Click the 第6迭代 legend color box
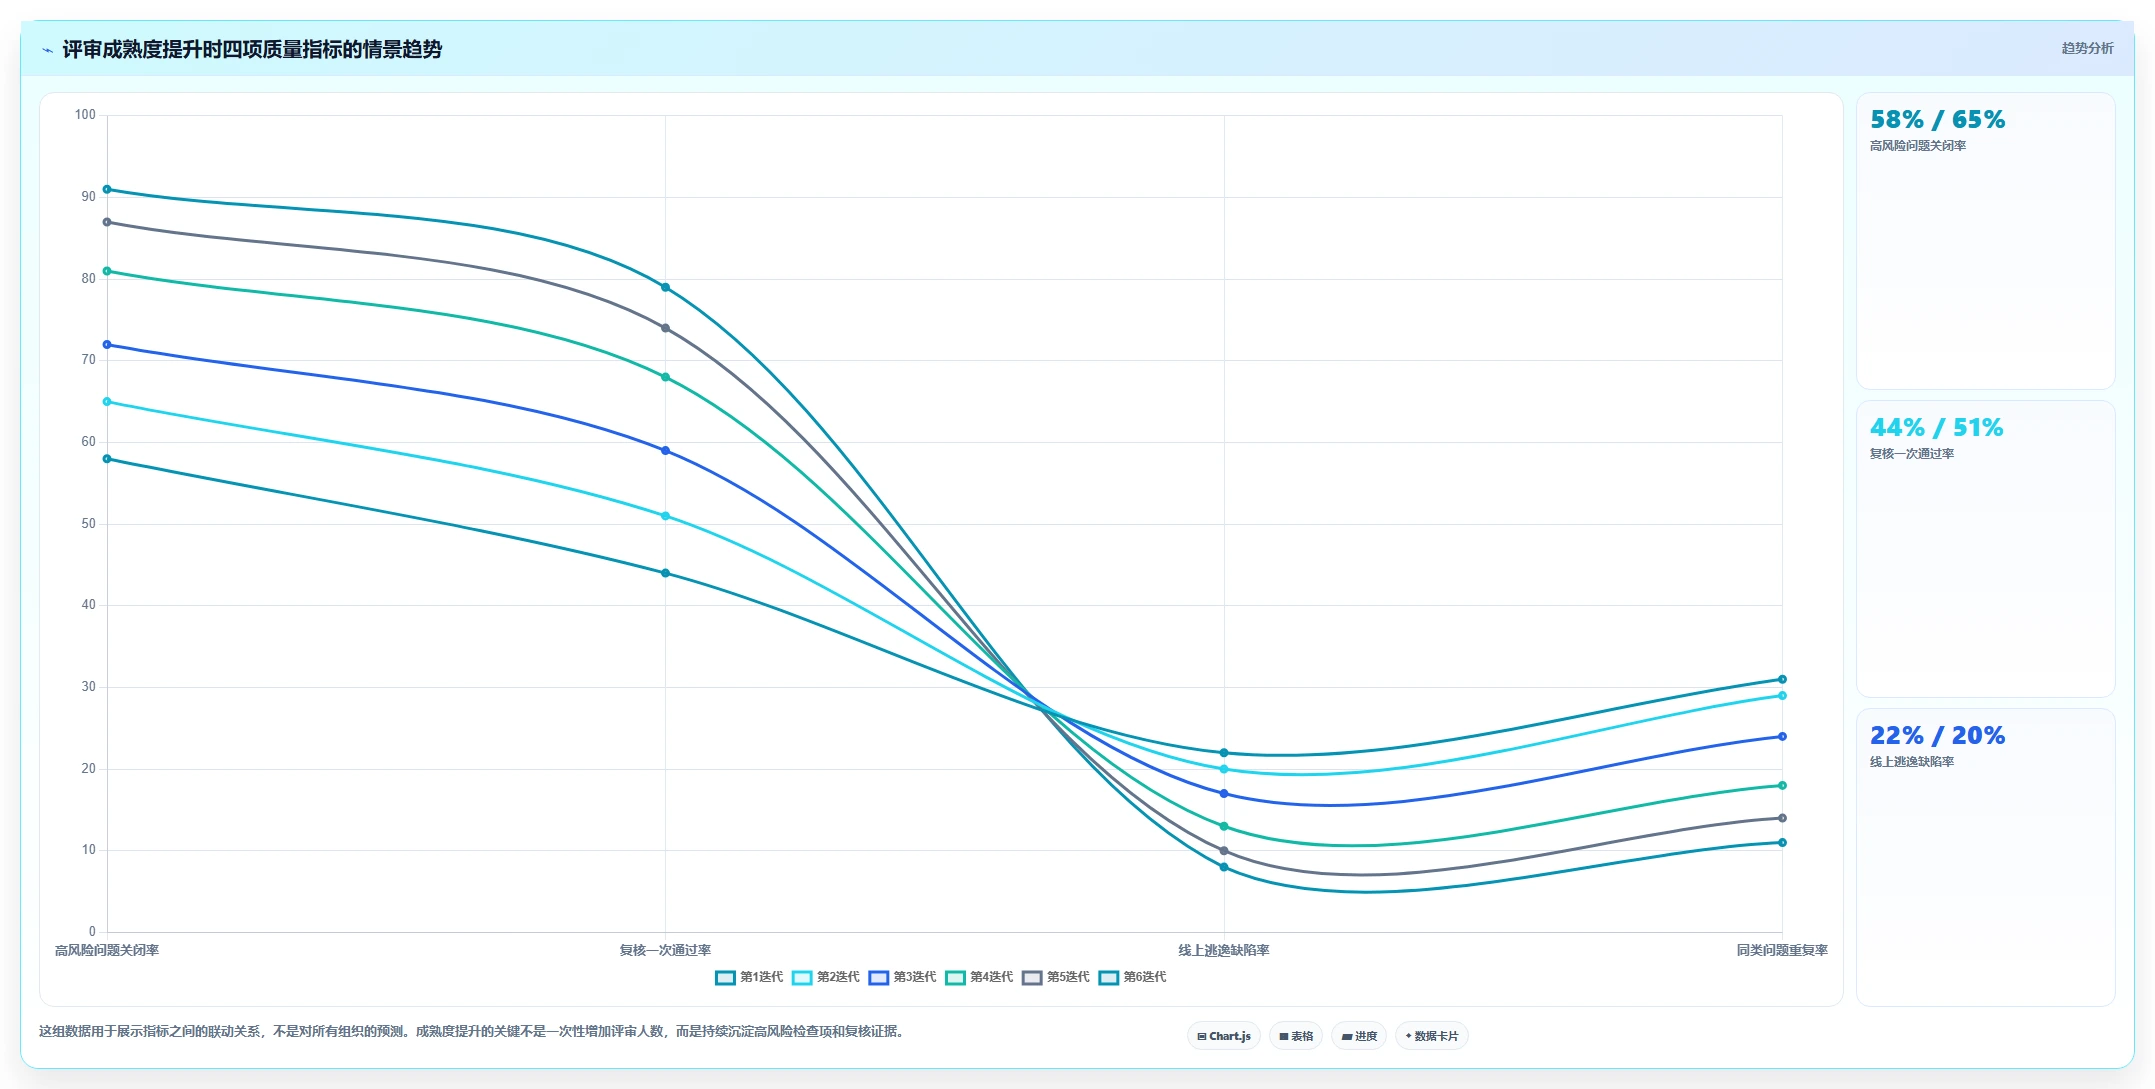The image size is (2155, 1089). pos(1108,978)
